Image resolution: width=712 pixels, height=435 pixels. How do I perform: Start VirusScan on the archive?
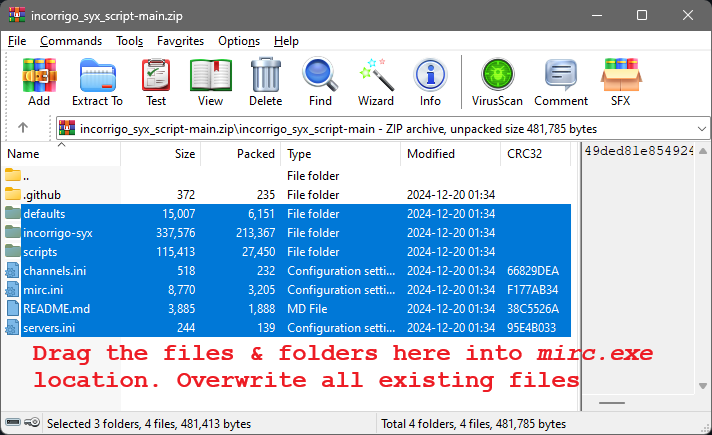(x=497, y=74)
